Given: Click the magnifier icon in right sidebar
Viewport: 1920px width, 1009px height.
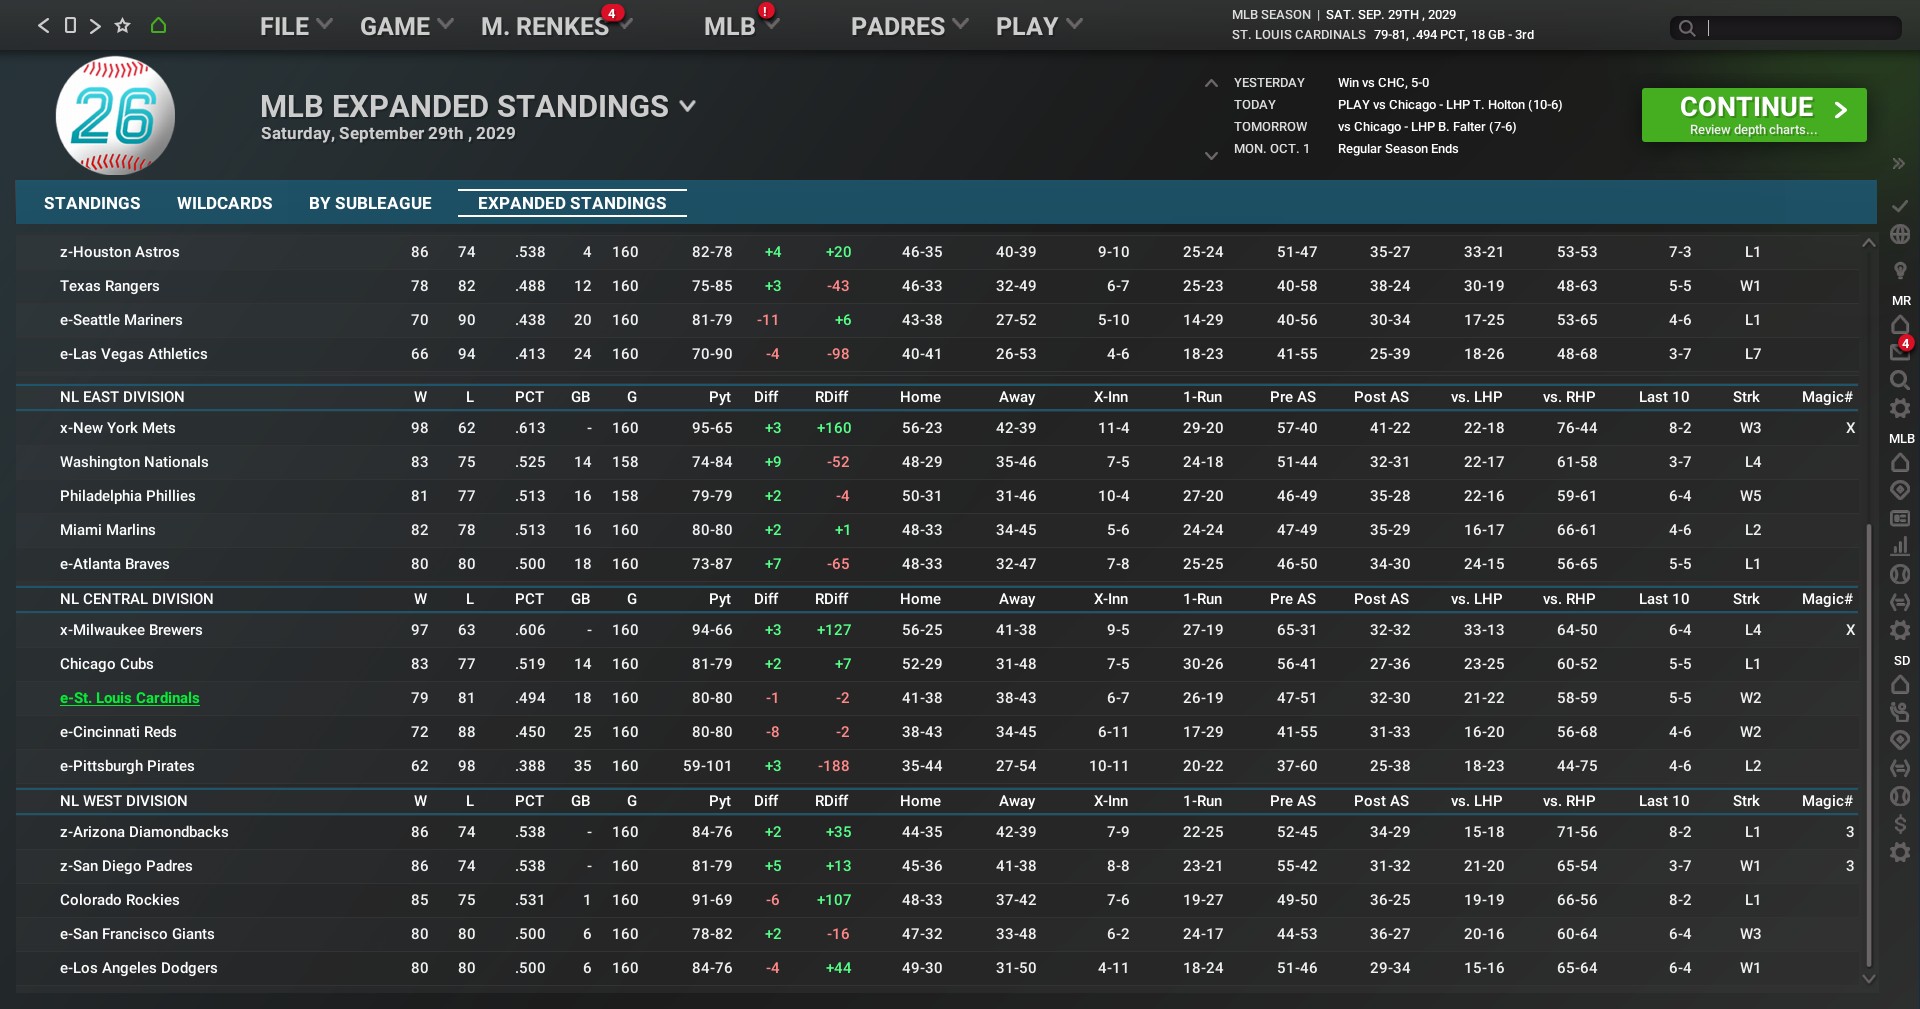Looking at the screenshot, I should (1900, 380).
